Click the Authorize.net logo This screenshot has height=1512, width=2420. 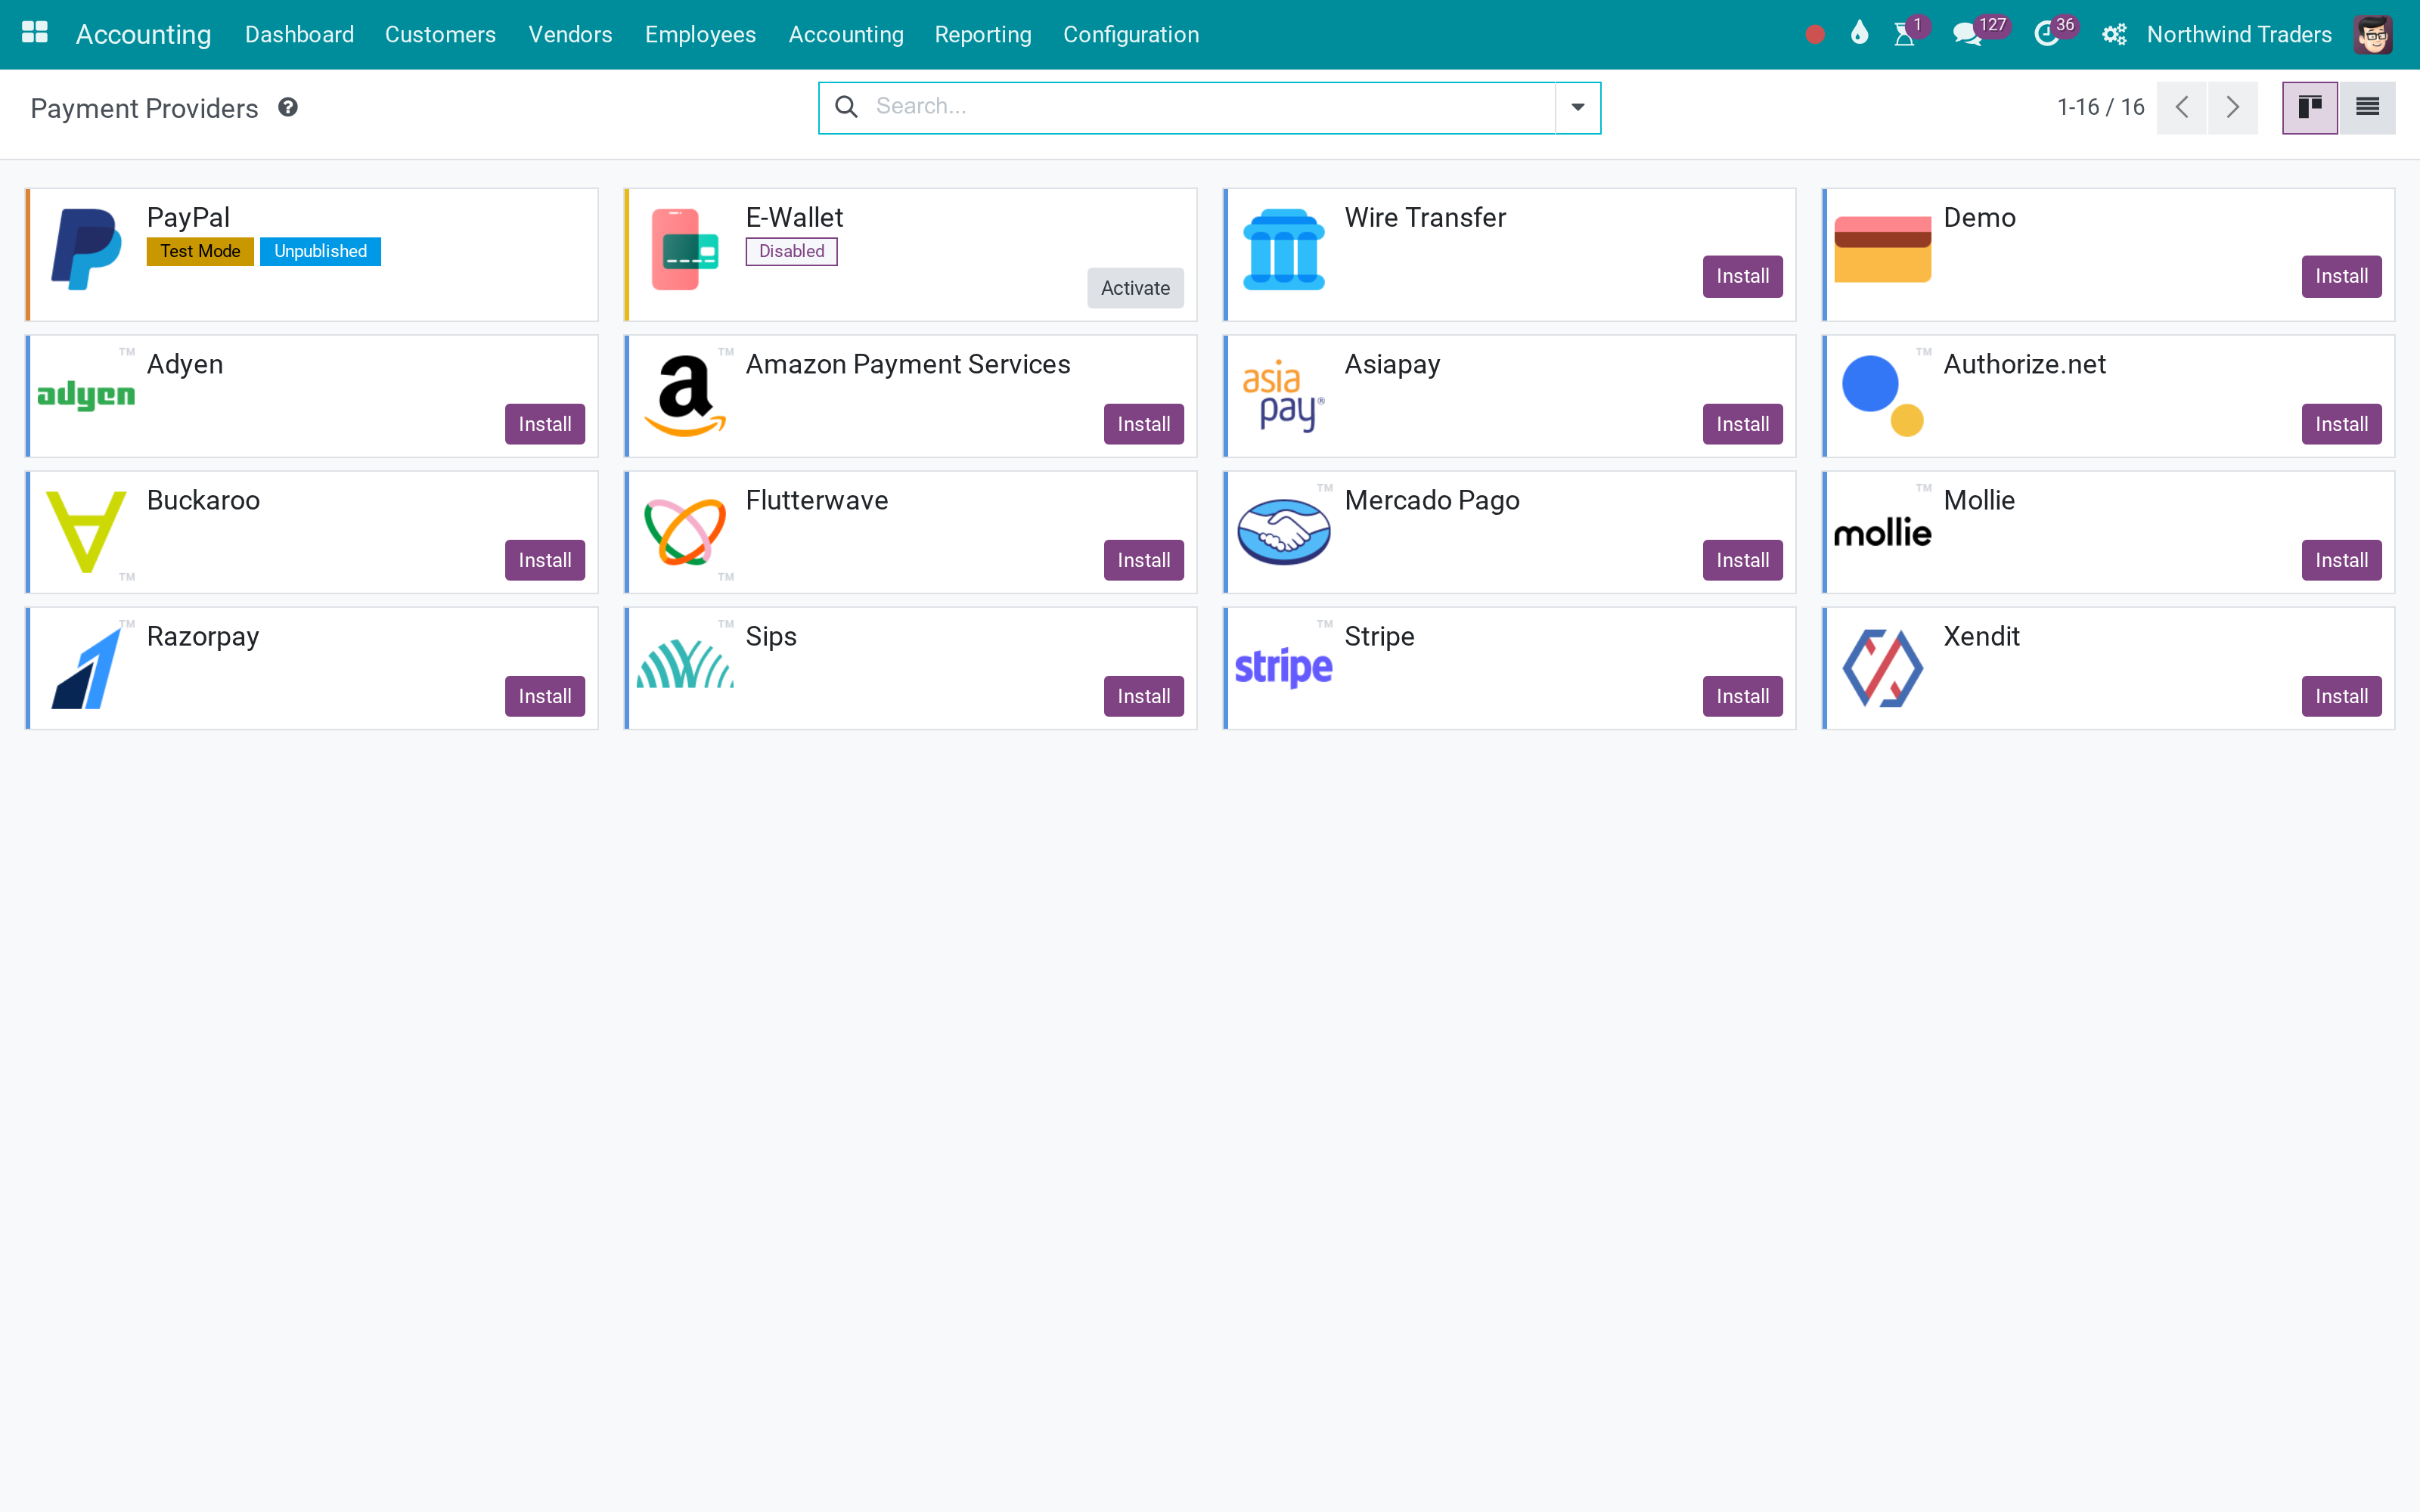1882,395
